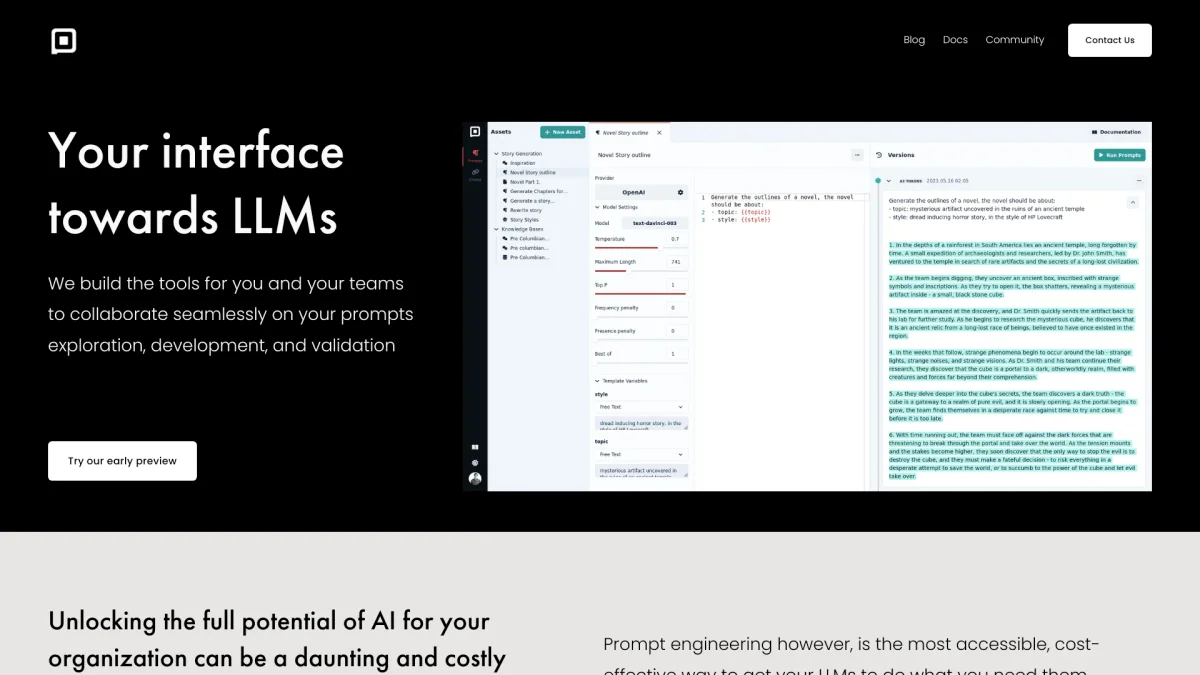1200x675 pixels.
Task: Select the Chains icon in the app sidebar
Action: coord(475,174)
